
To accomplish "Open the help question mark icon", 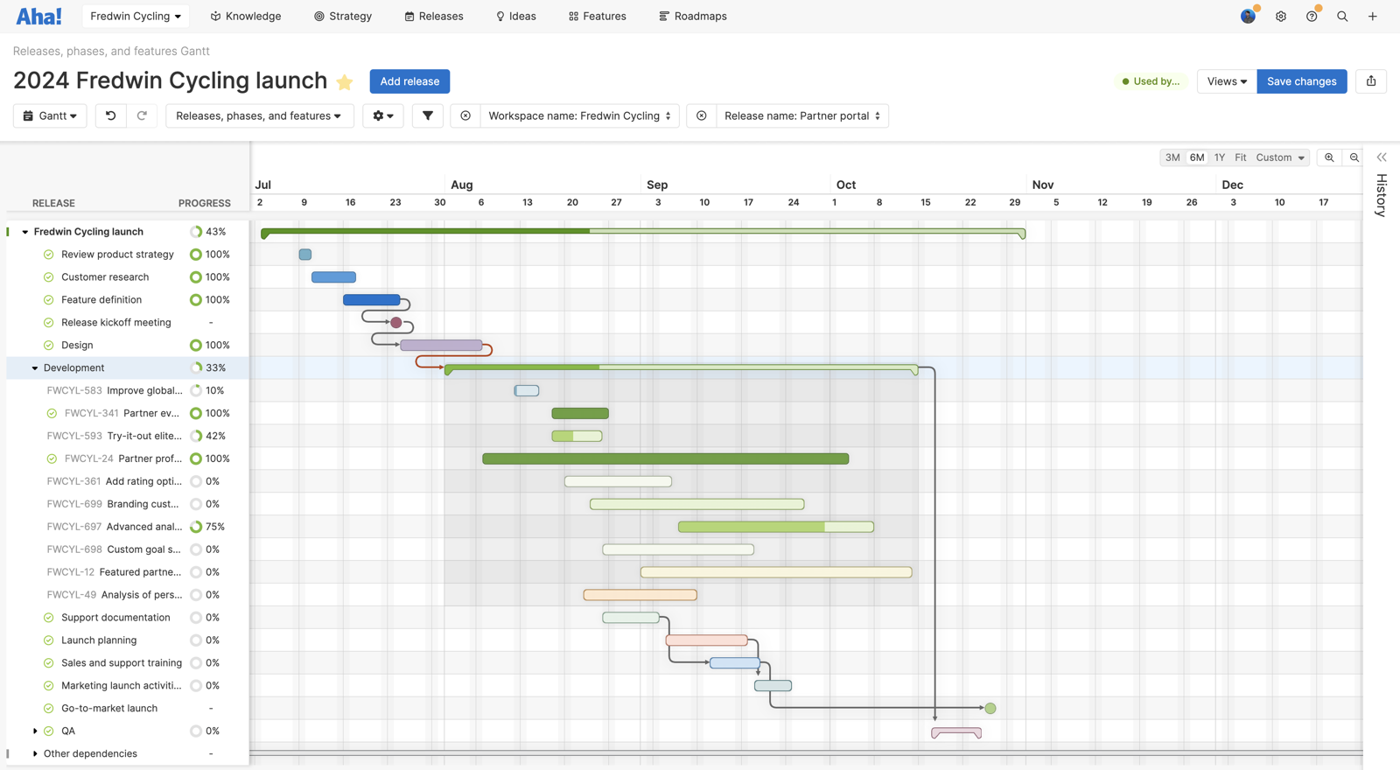I will coord(1311,16).
